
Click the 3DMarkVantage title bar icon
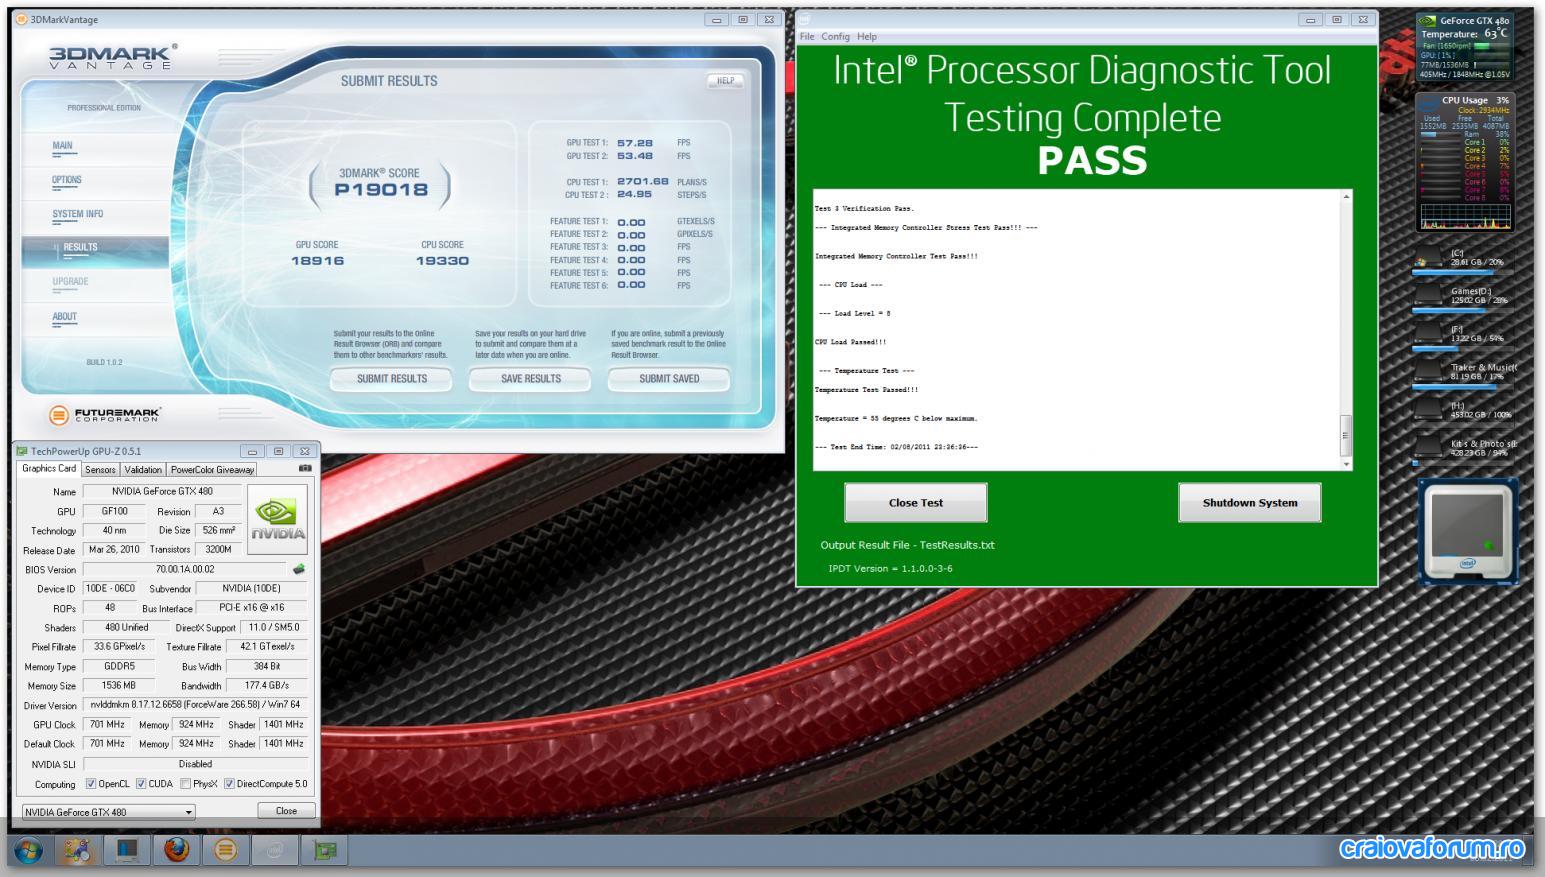click(21, 19)
